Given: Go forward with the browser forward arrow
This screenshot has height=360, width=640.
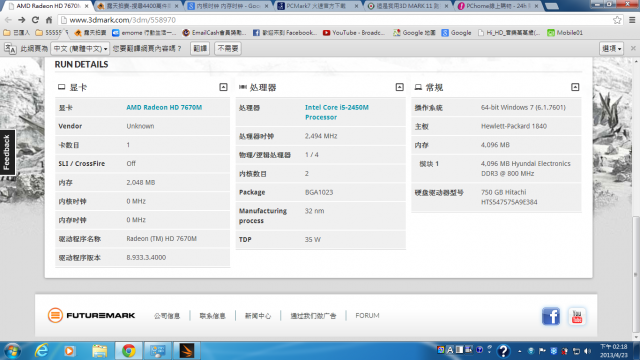Looking at the screenshot, I should coord(22,20).
